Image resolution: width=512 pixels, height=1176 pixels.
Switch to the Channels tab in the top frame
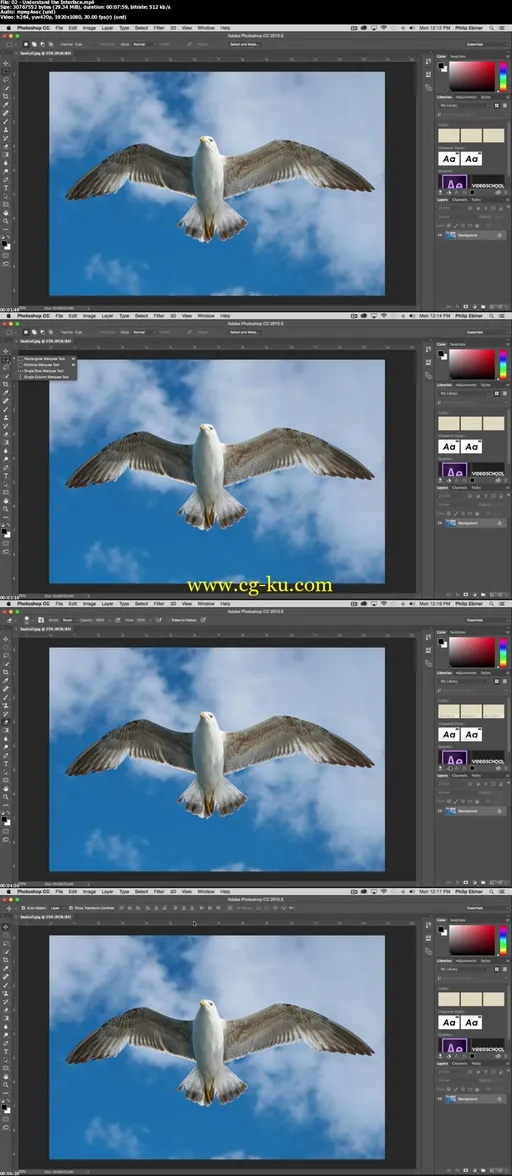(x=460, y=200)
